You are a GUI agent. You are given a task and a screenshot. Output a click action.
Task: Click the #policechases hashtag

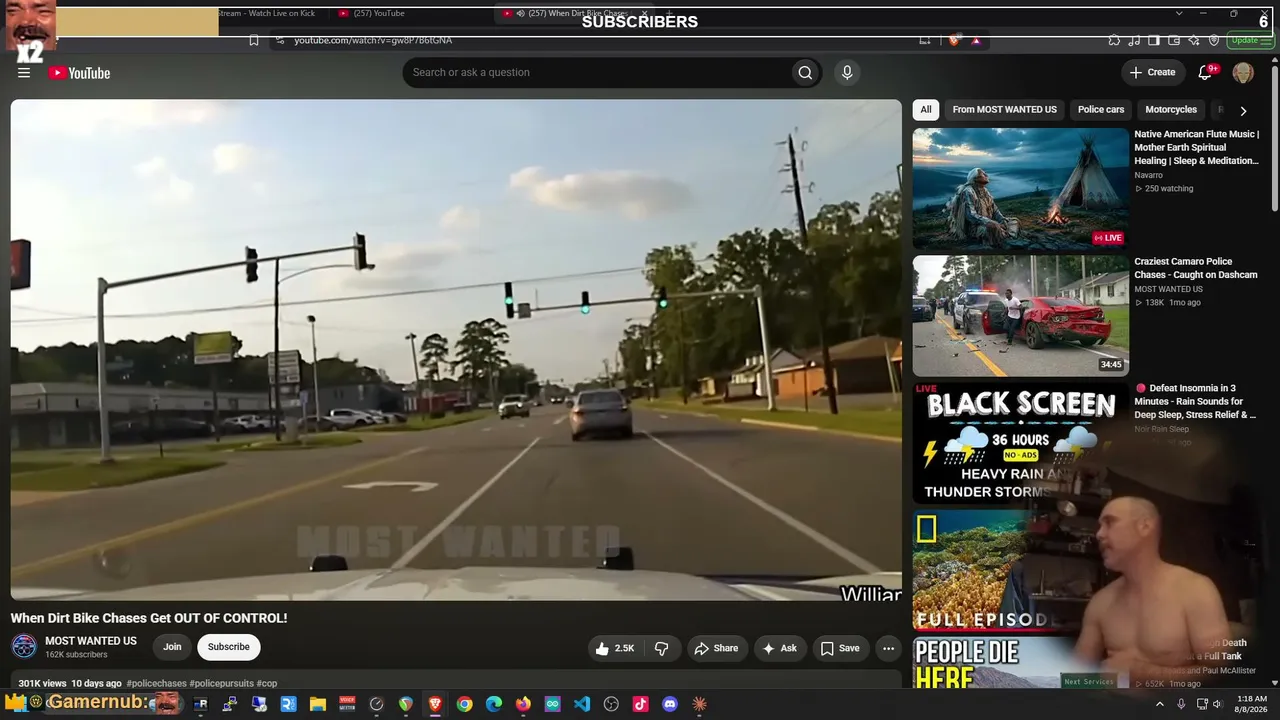pos(156,683)
